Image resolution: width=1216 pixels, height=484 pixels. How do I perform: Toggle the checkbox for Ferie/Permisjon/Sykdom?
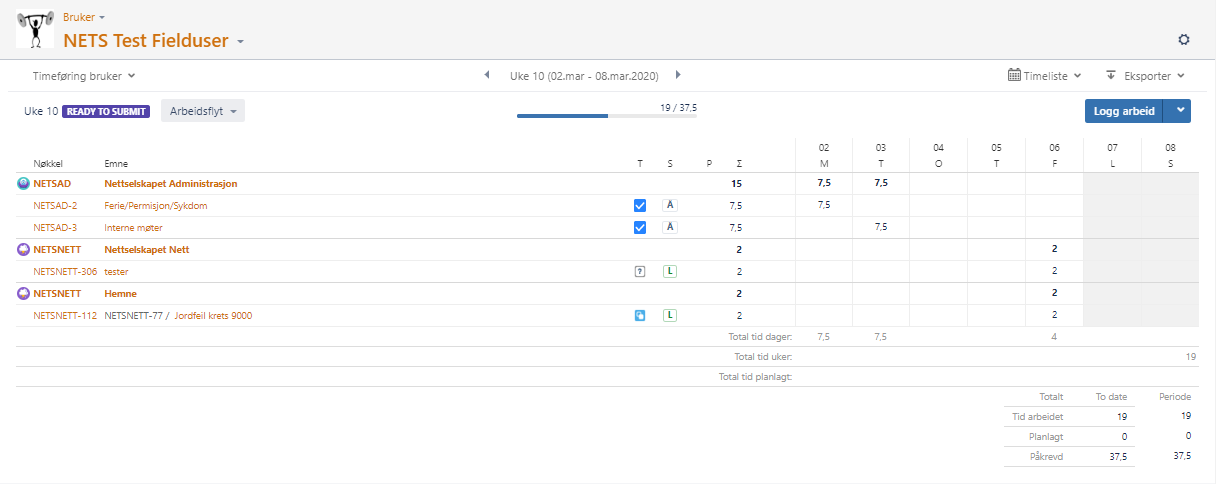(x=640, y=205)
